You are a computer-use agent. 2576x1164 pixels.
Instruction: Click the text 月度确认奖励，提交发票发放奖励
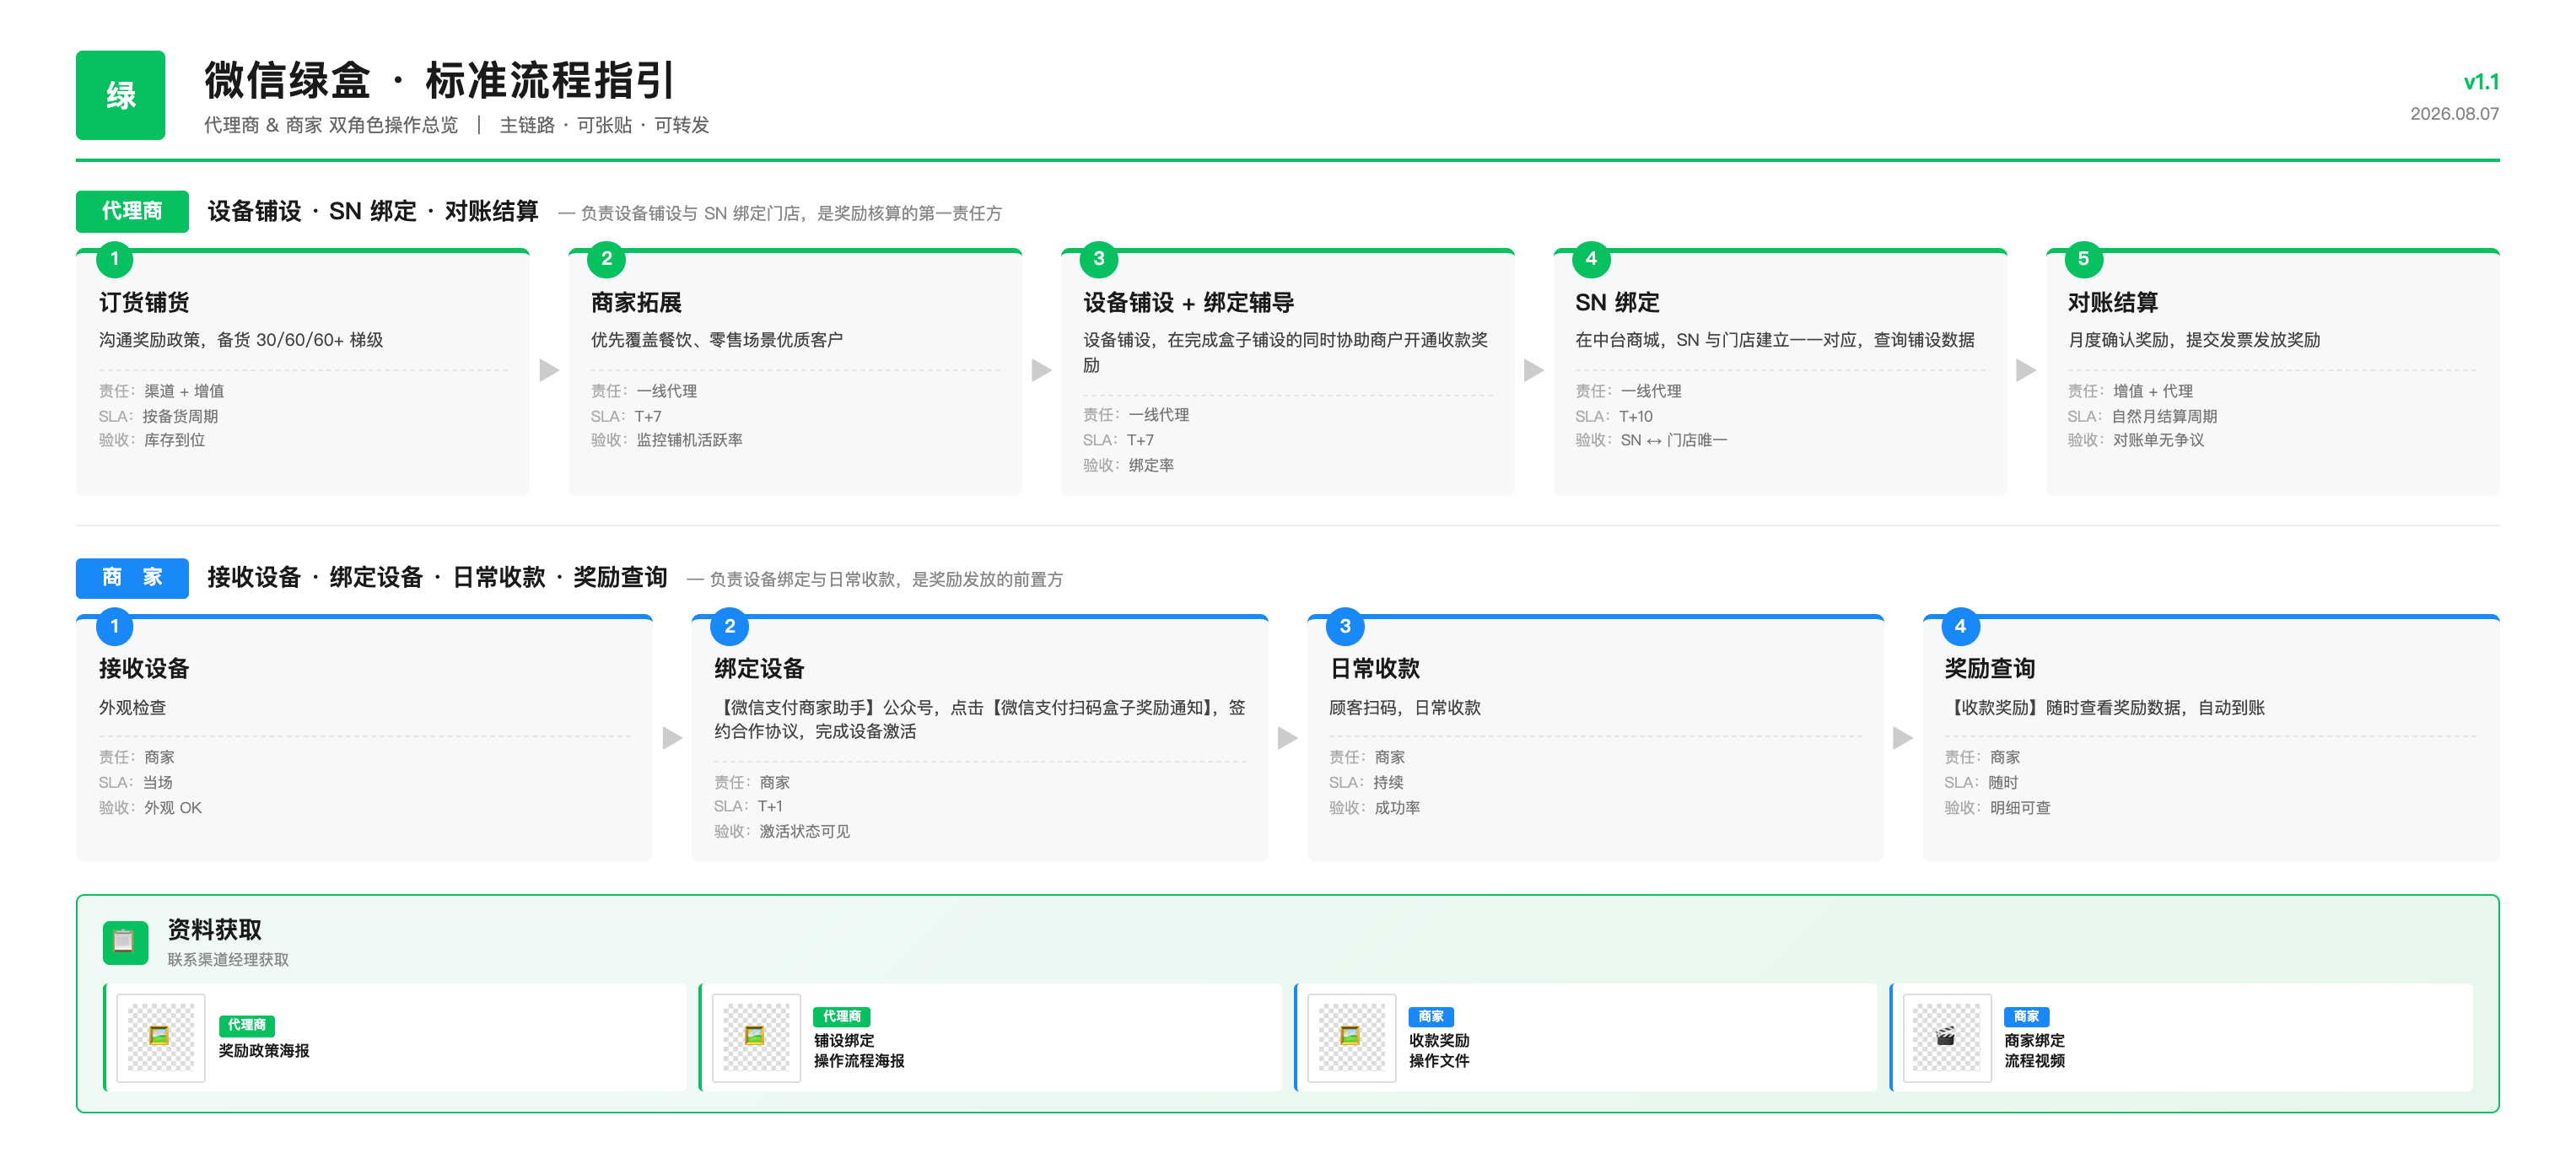tap(2193, 340)
